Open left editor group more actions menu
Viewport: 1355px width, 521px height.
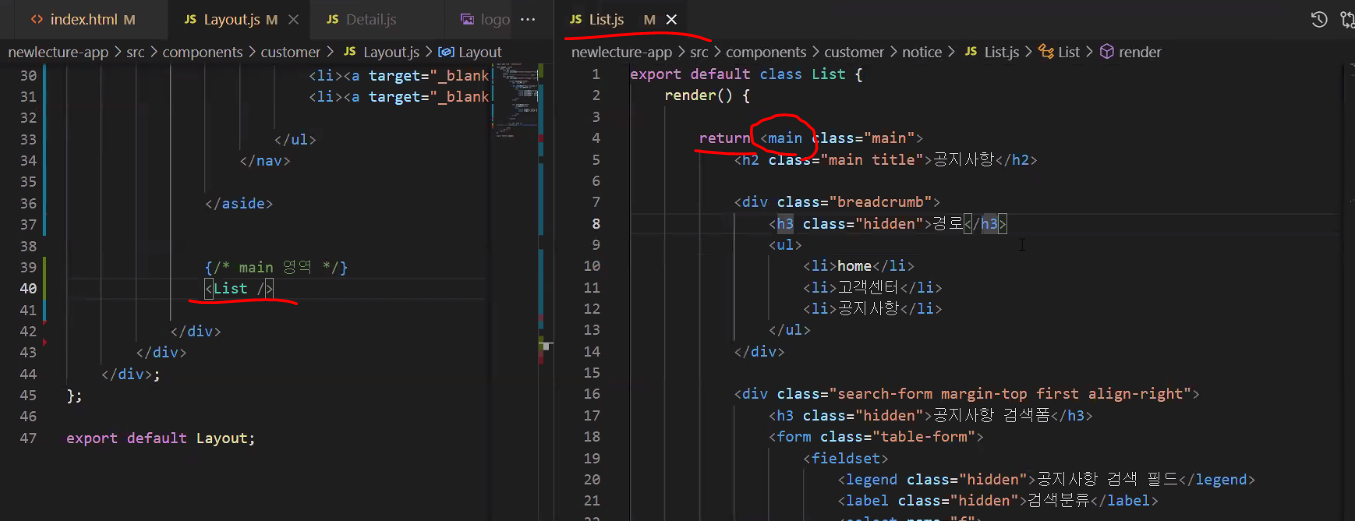[x=529, y=19]
